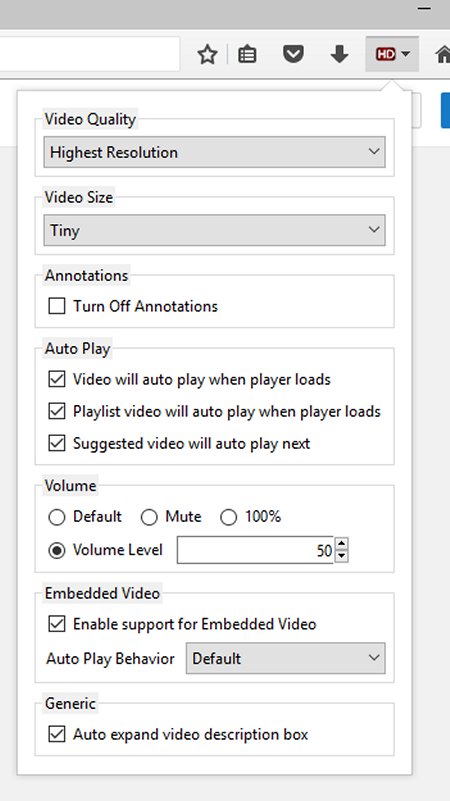This screenshot has width=450, height=801.
Task: Expand the Video Size Tiny dropdown
Action: coord(215,230)
